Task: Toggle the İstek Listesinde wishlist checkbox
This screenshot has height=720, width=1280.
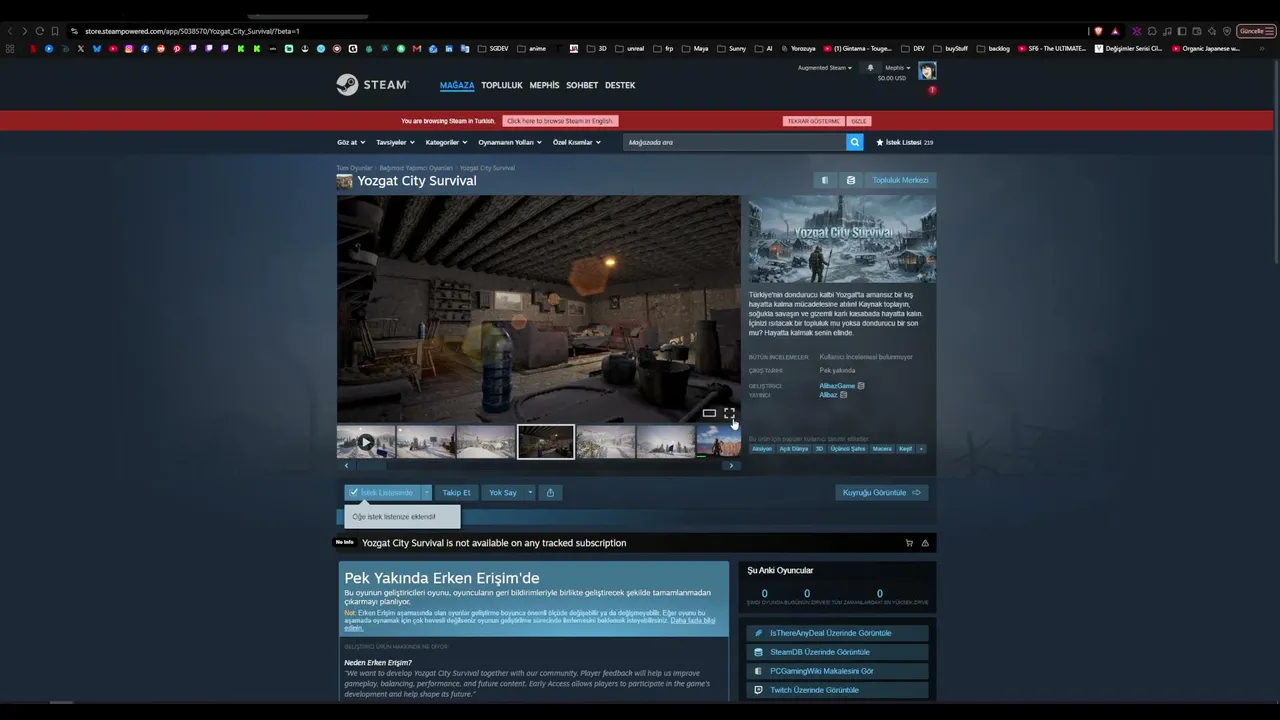Action: tap(354, 492)
